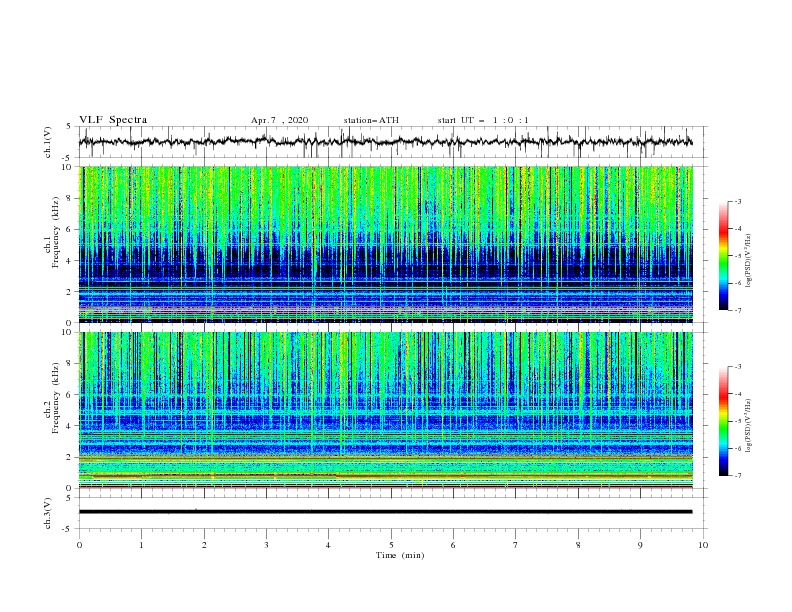Click the "10" tick on the time axis
The height and width of the screenshot is (612, 792).
click(x=703, y=545)
